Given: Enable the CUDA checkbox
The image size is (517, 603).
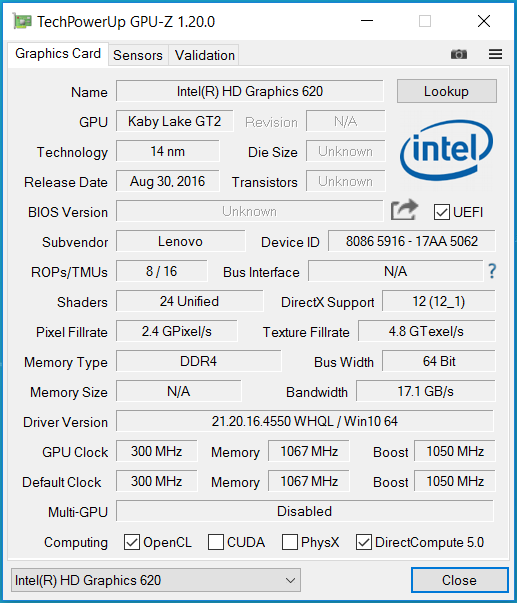Looking at the screenshot, I should coord(215,542).
